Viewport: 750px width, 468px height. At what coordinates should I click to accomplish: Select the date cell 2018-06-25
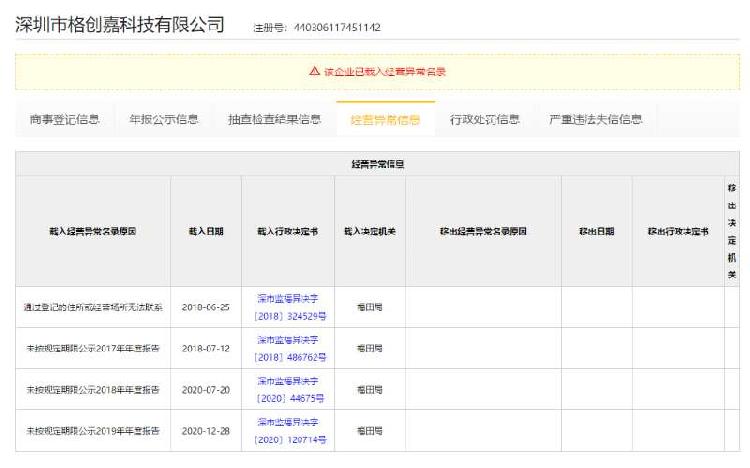point(206,307)
